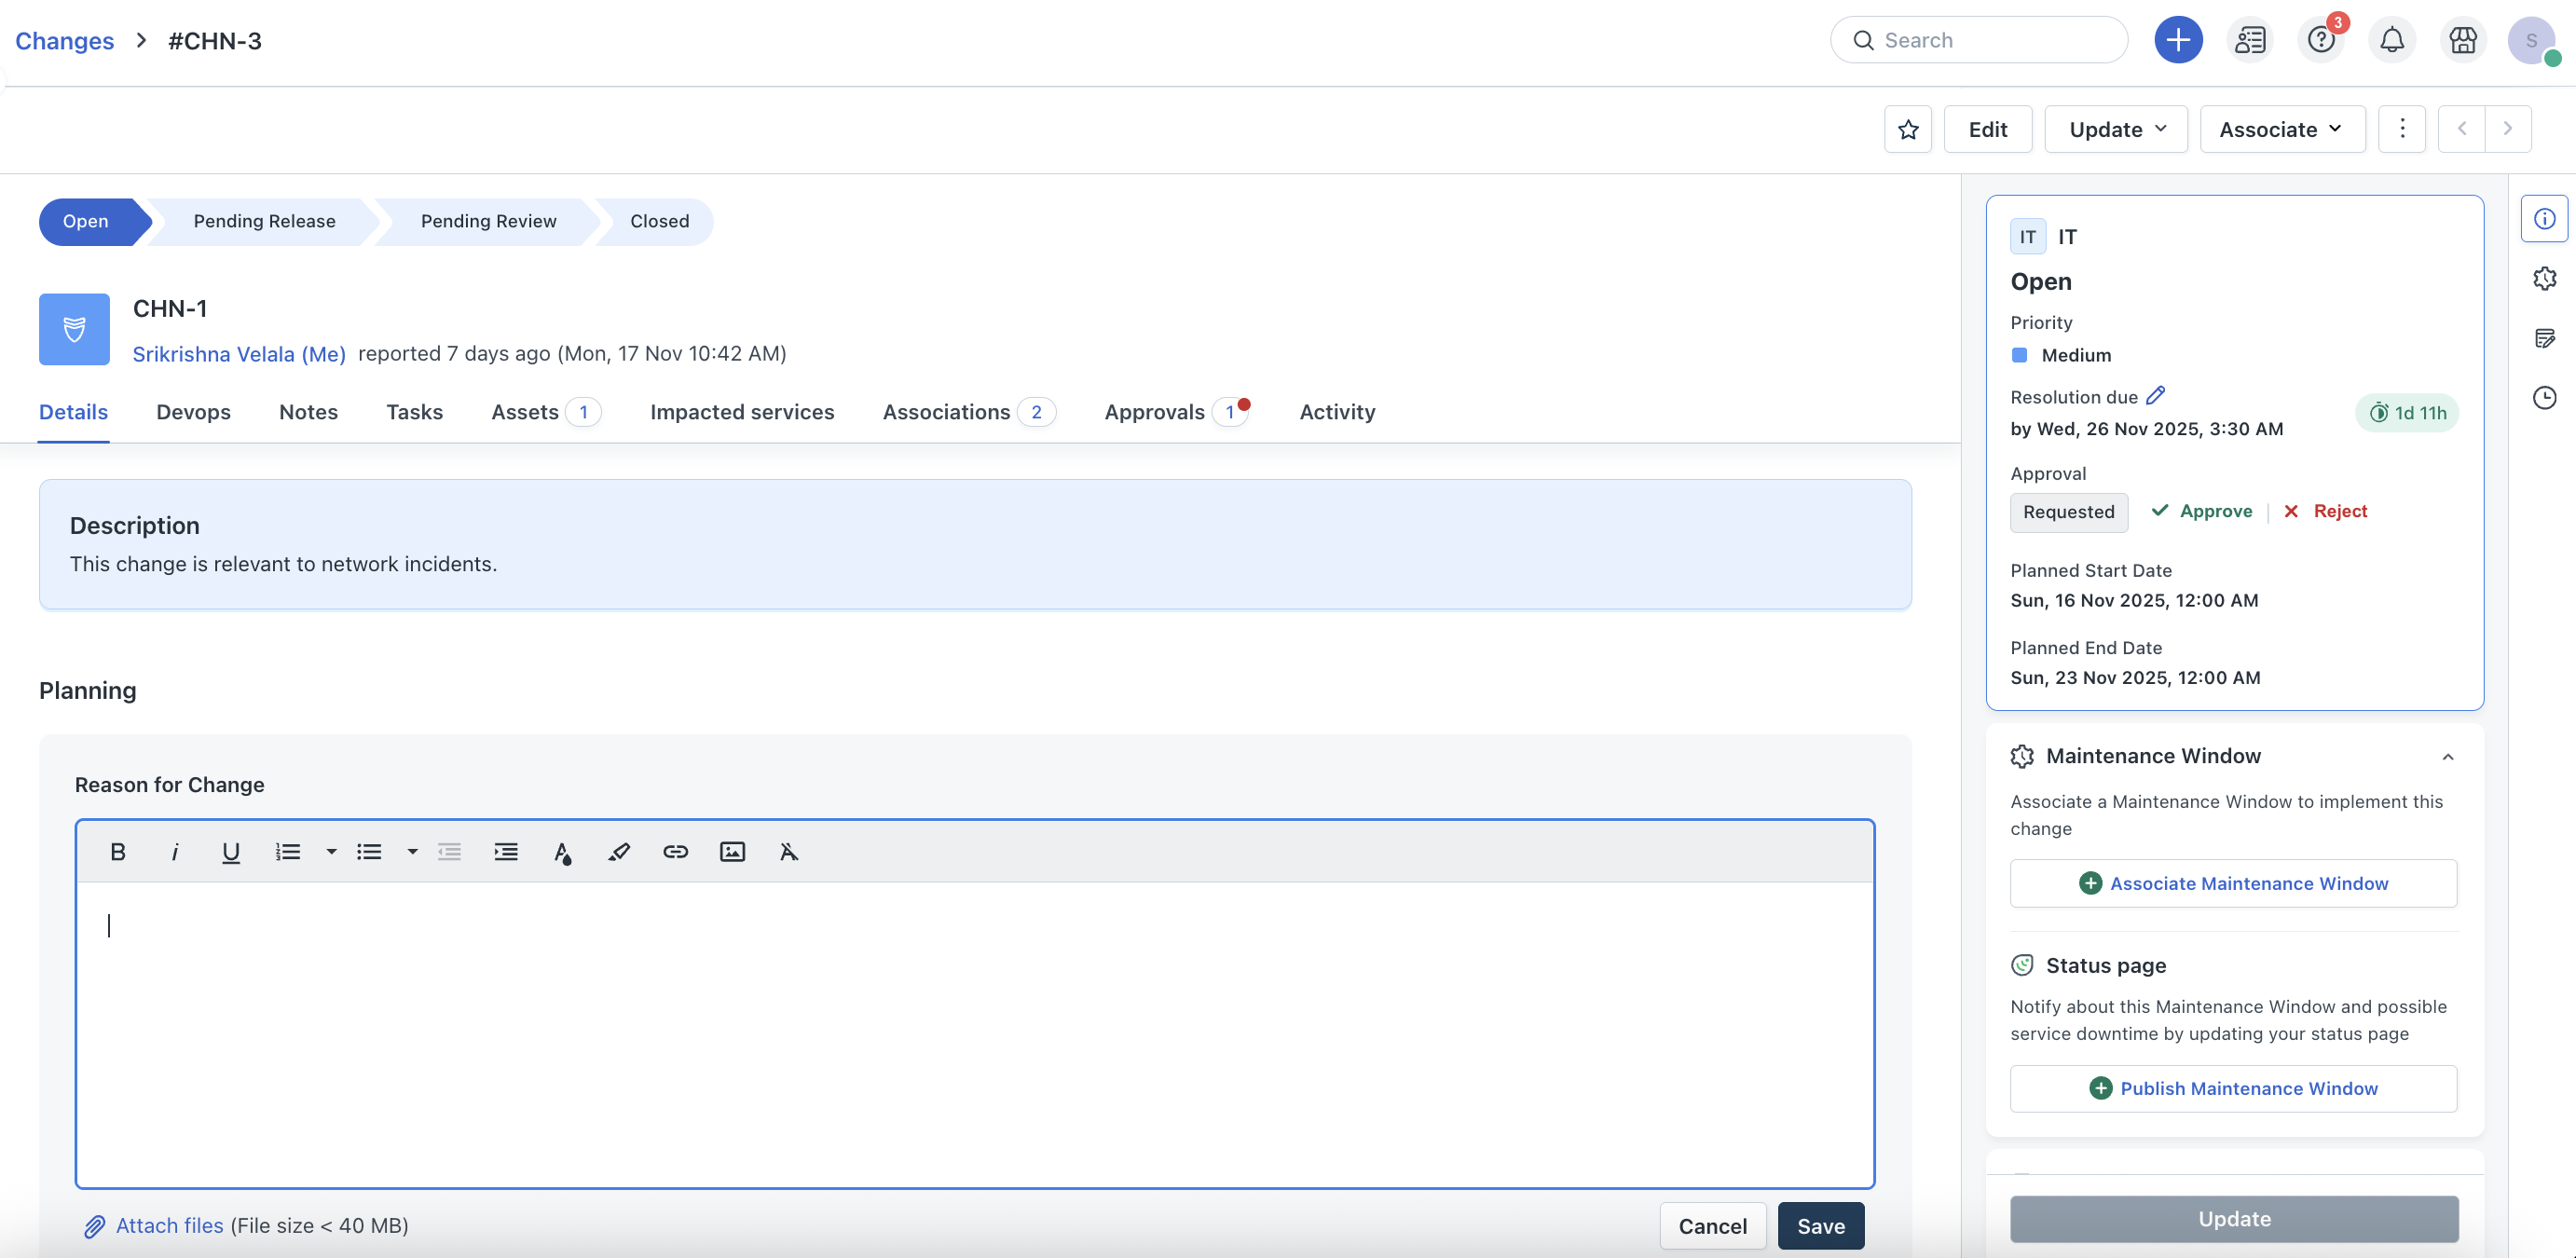Expand the numbered list style dropdown

click(x=331, y=852)
